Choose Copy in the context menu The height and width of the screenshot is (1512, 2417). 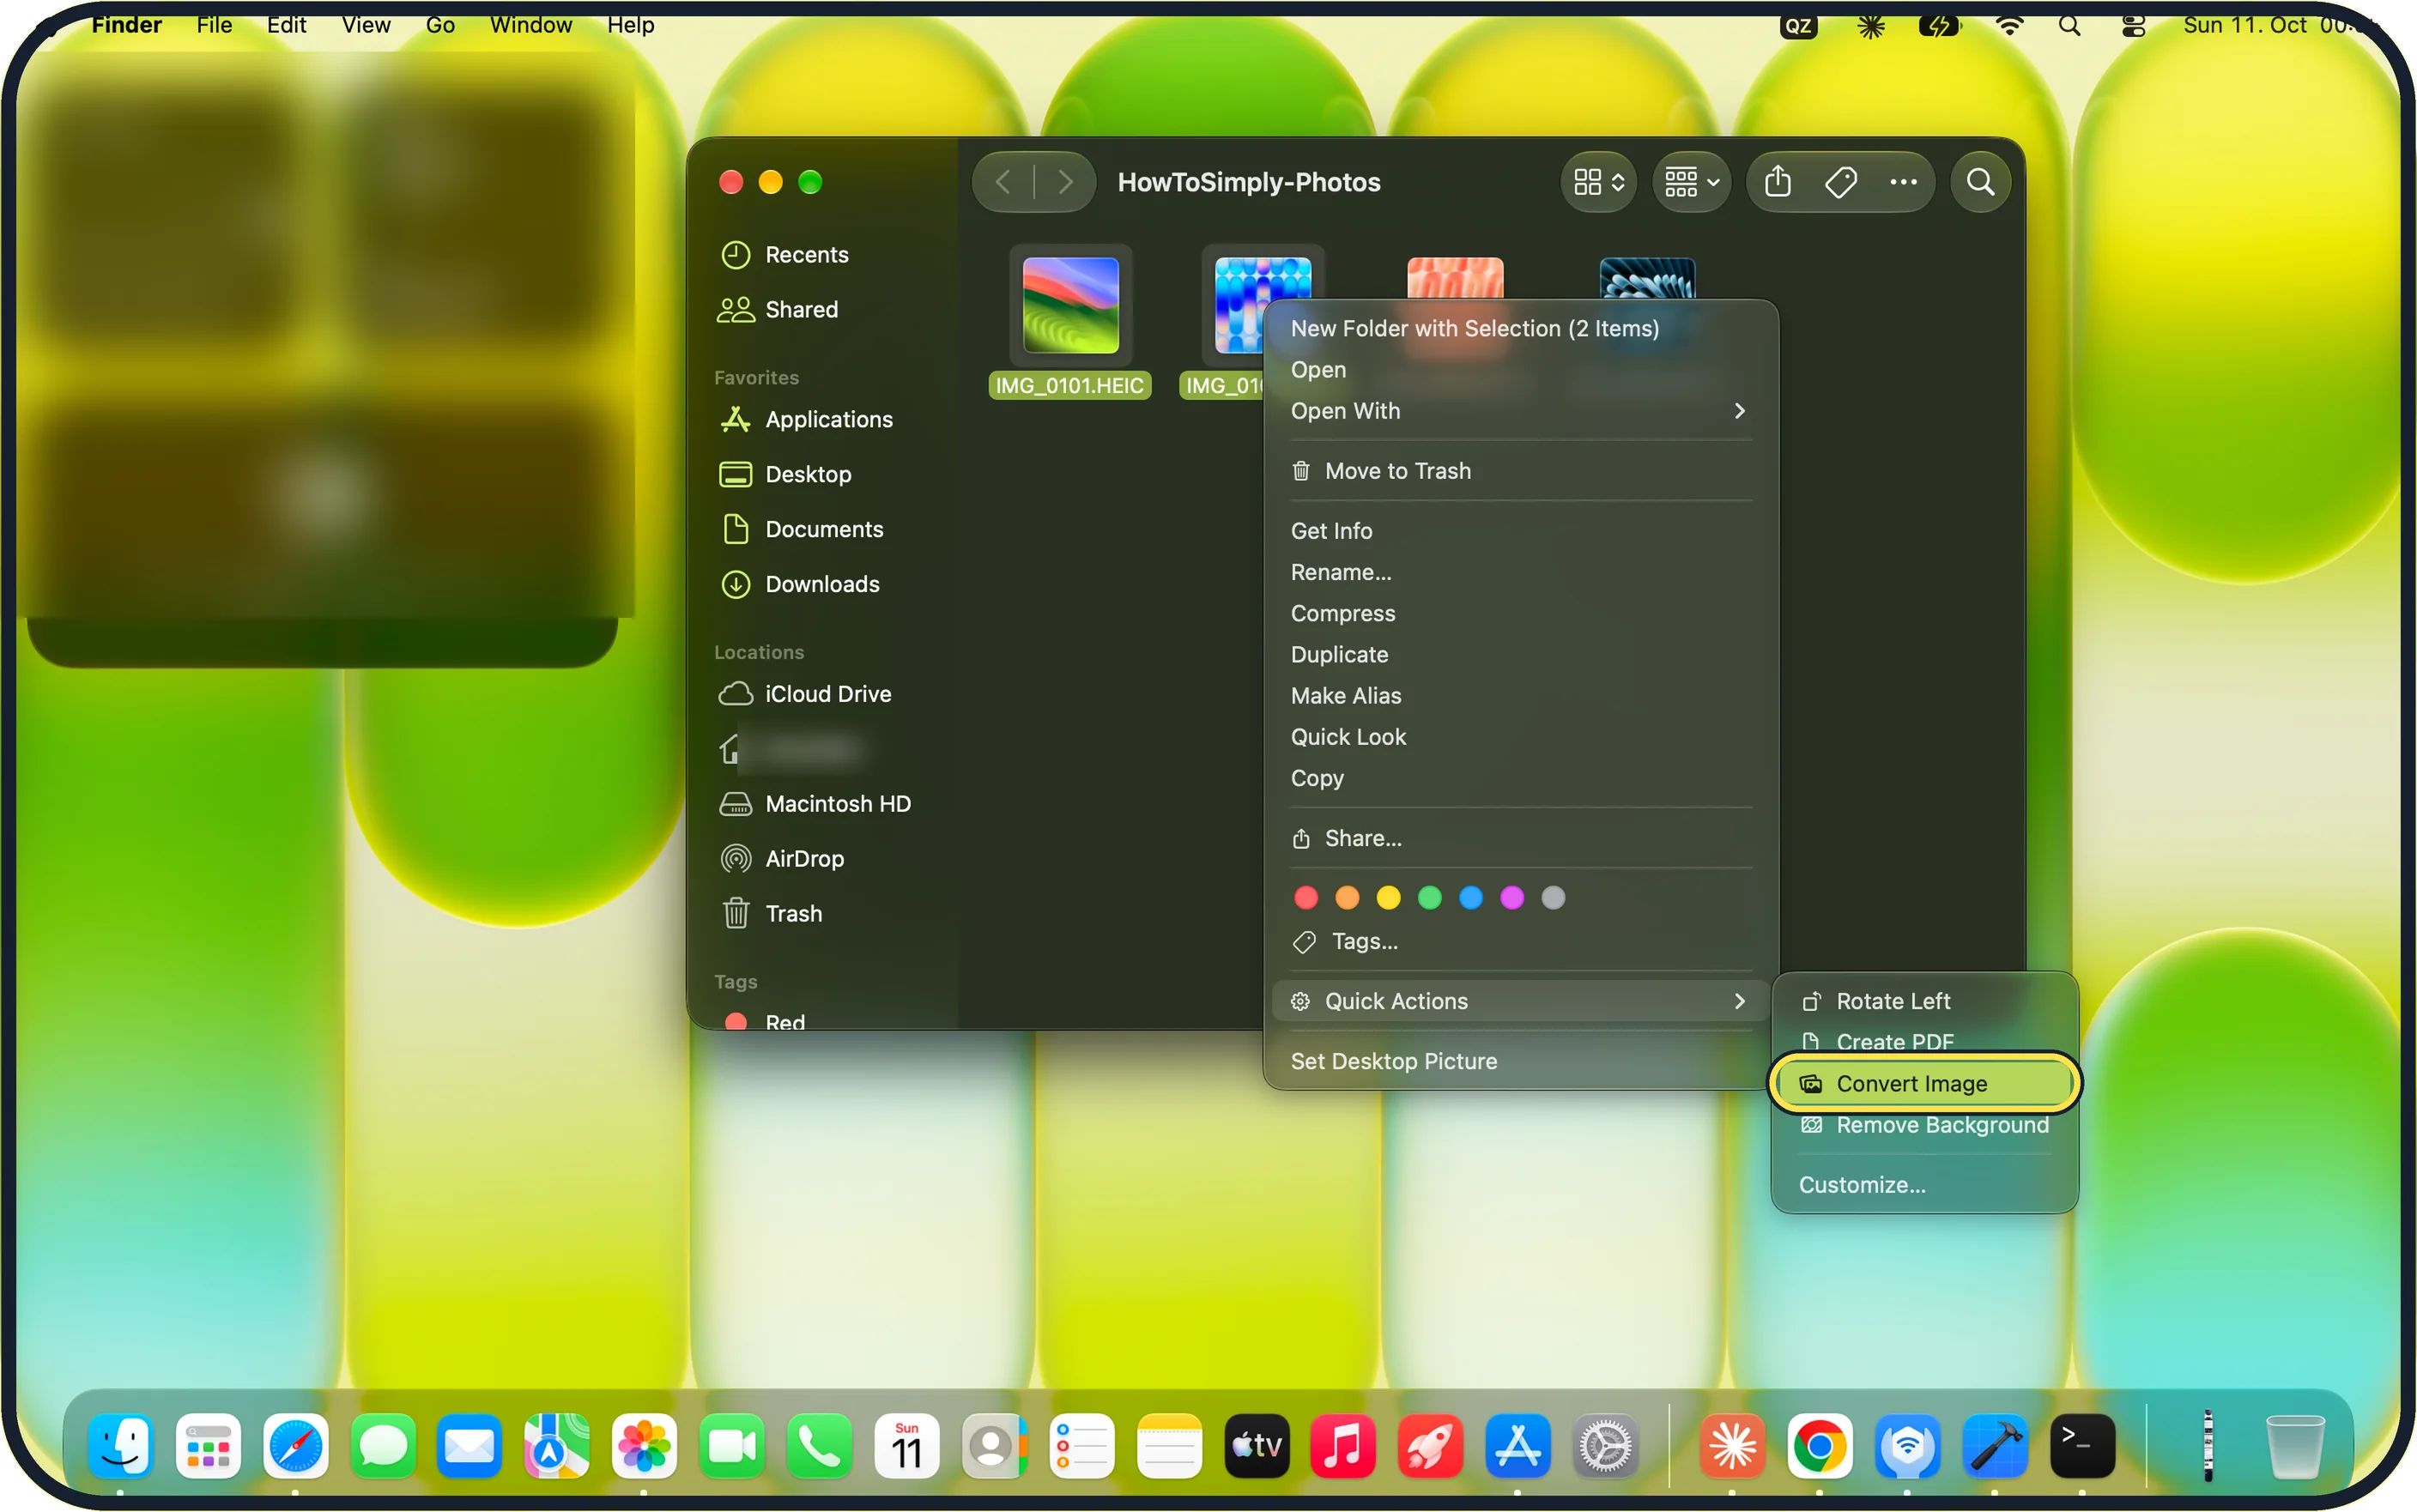[x=1317, y=778]
